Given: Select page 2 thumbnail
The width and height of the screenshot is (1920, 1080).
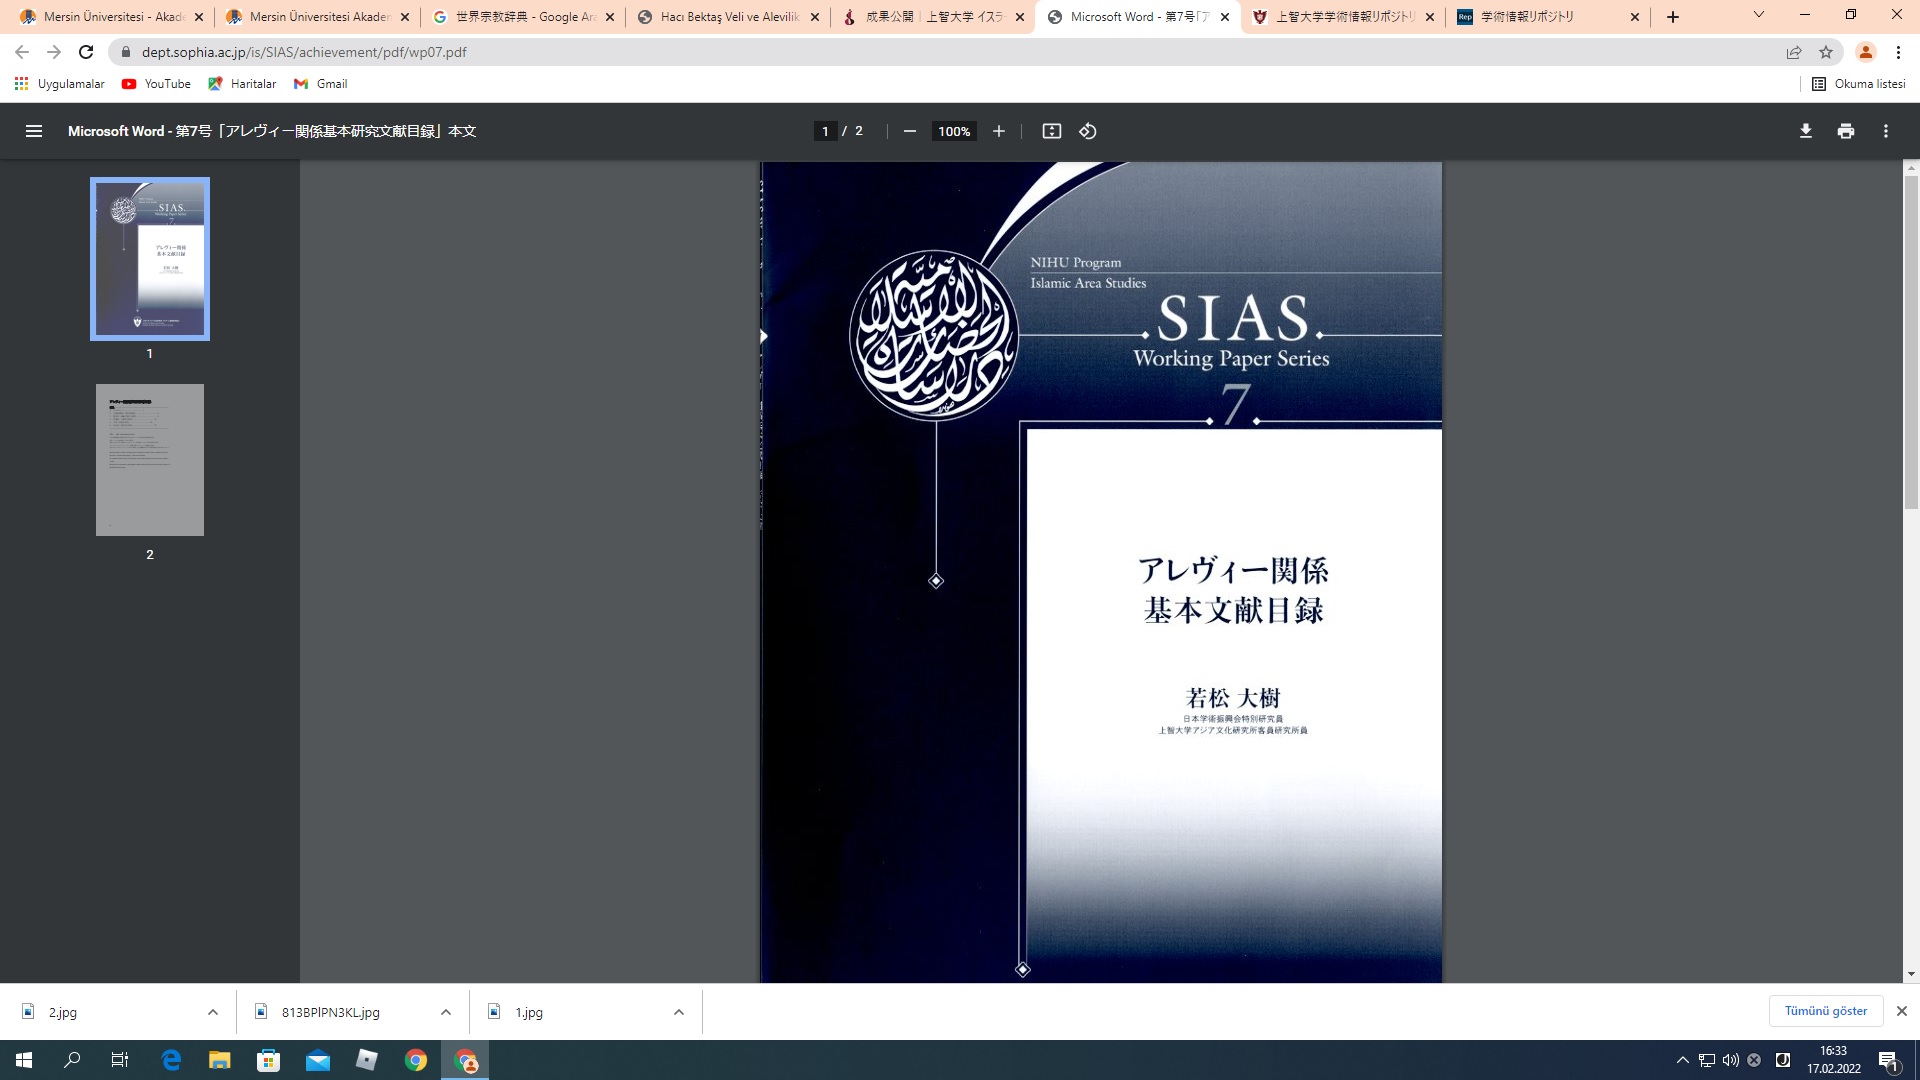Looking at the screenshot, I should (x=150, y=460).
